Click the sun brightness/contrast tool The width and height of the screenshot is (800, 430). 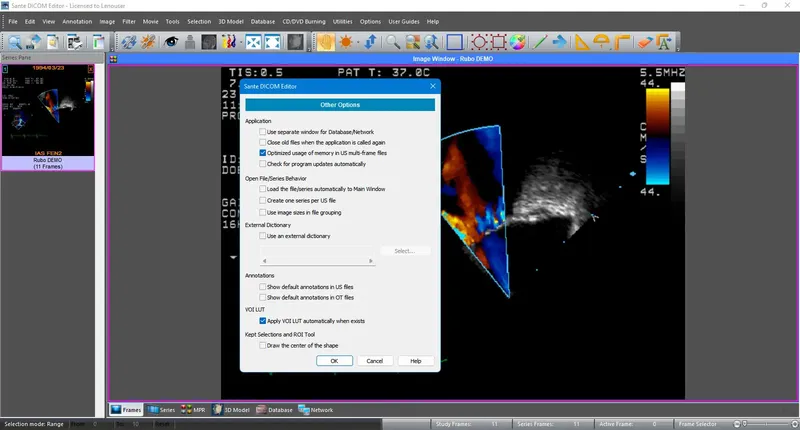(345, 42)
